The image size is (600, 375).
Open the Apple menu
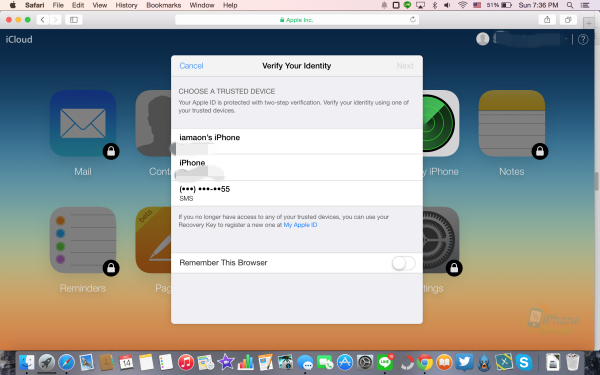(x=13, y=5)
